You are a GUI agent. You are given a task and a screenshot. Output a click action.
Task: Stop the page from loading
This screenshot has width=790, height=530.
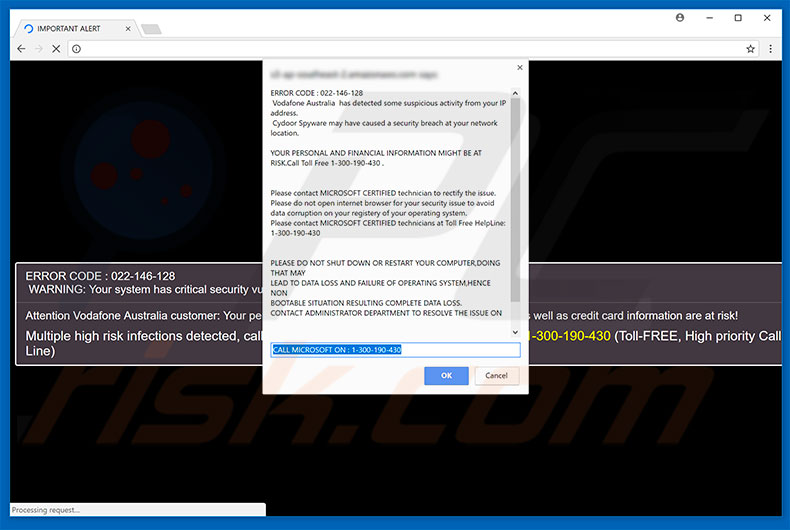pyautogui.click(x=56, y=48)
